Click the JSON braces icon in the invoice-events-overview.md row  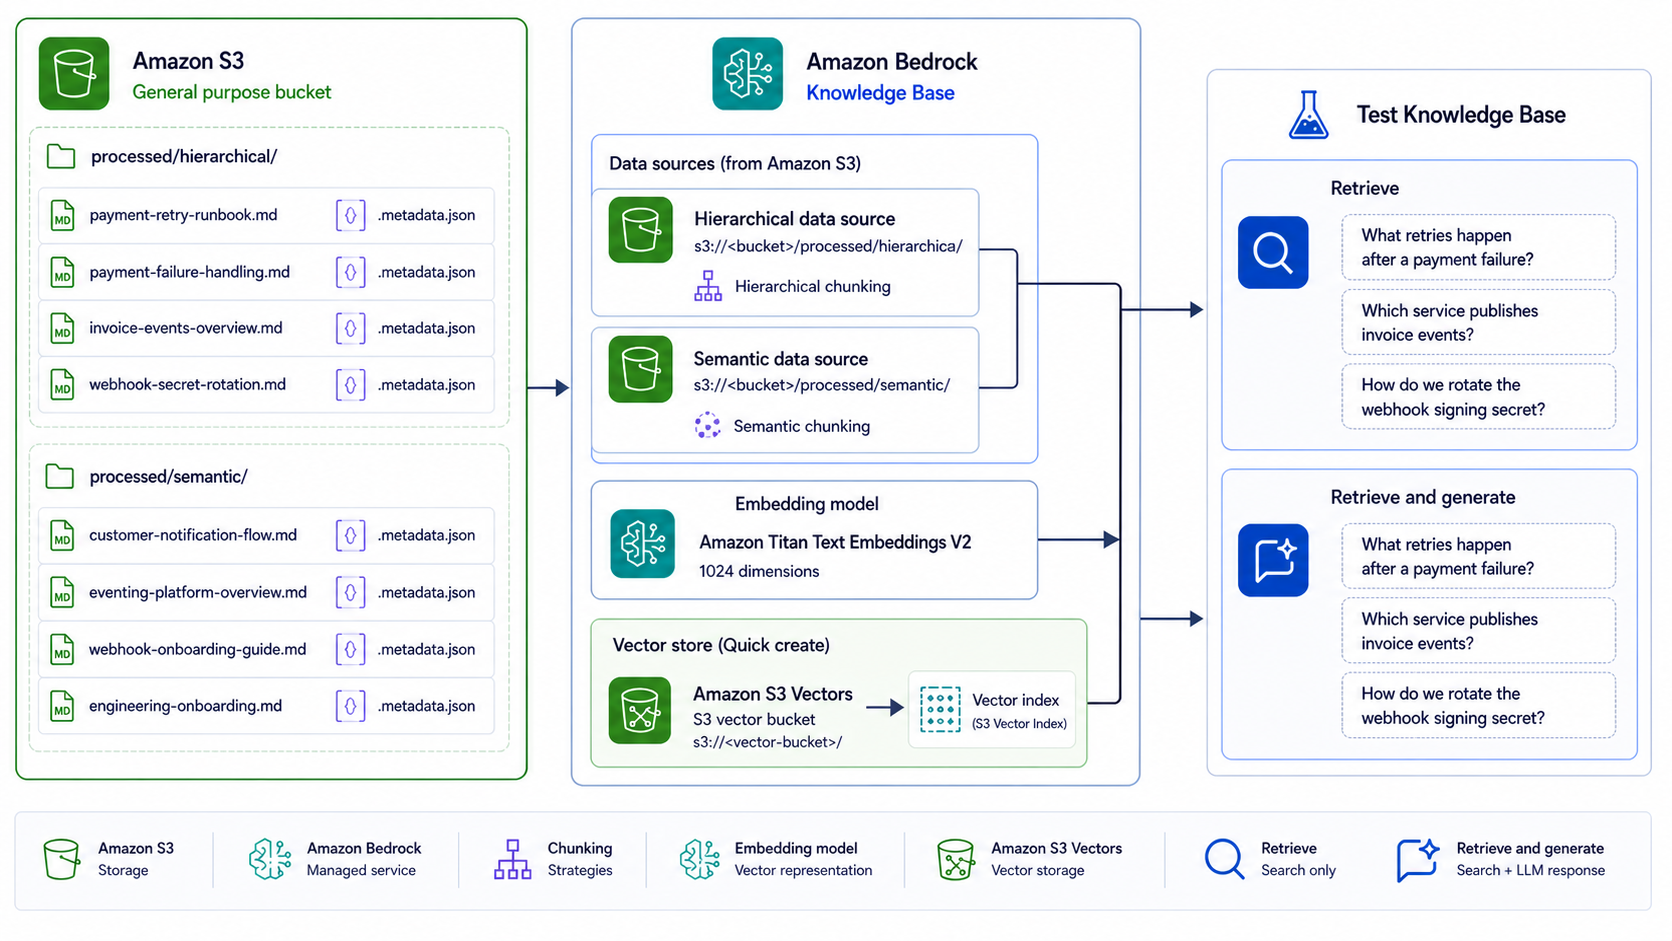(350, 328)
